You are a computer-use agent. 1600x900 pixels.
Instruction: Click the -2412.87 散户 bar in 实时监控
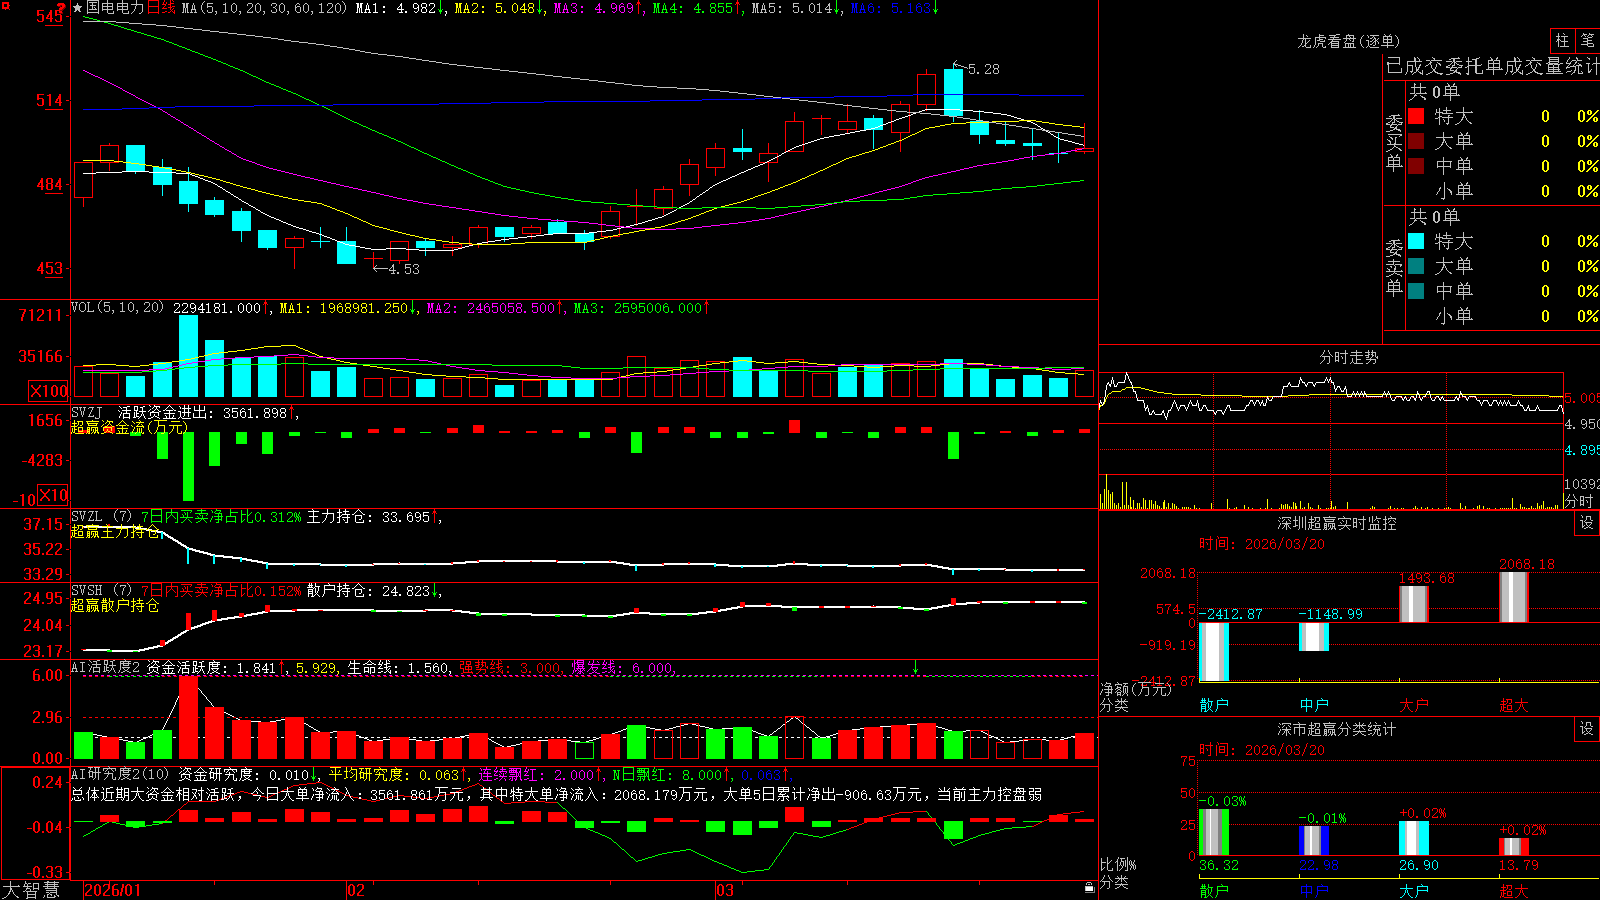point(1214,652)
